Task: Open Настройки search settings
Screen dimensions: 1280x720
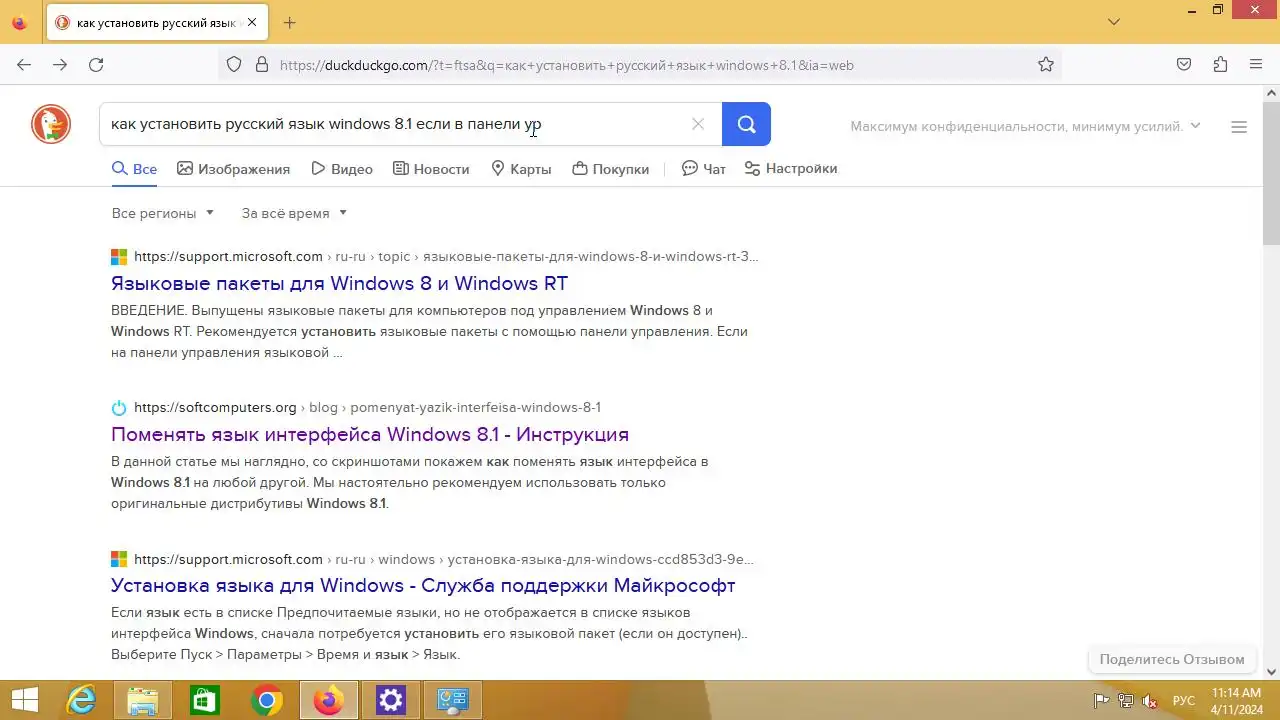Action: pyautogui.click(x=791, y=169)
